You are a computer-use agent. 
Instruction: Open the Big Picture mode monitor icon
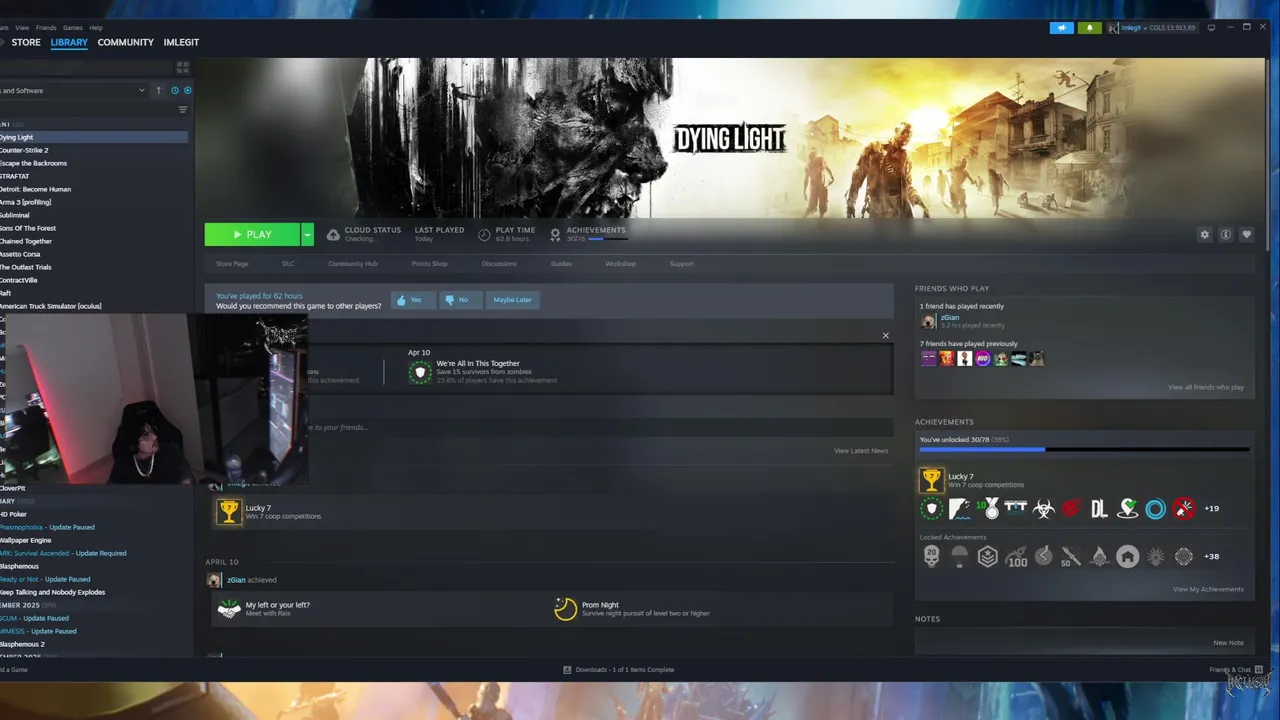[1211, 28]
